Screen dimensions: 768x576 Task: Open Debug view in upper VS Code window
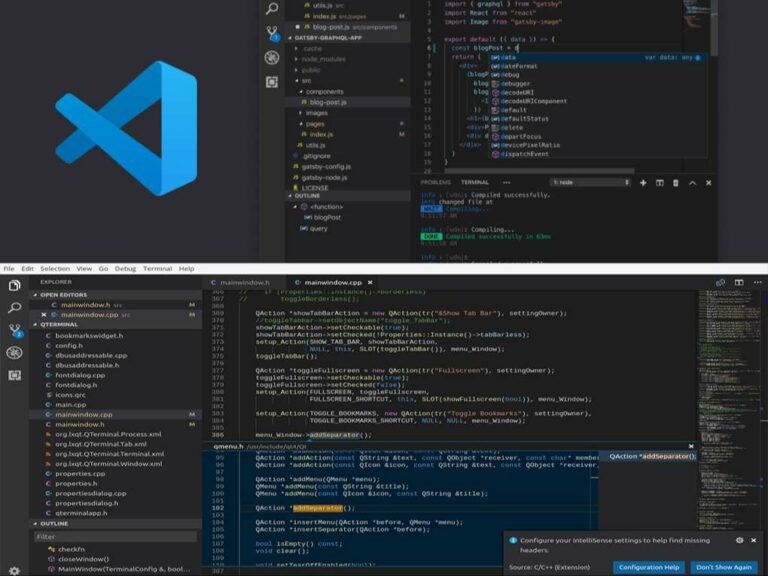(x=272, y=57)
